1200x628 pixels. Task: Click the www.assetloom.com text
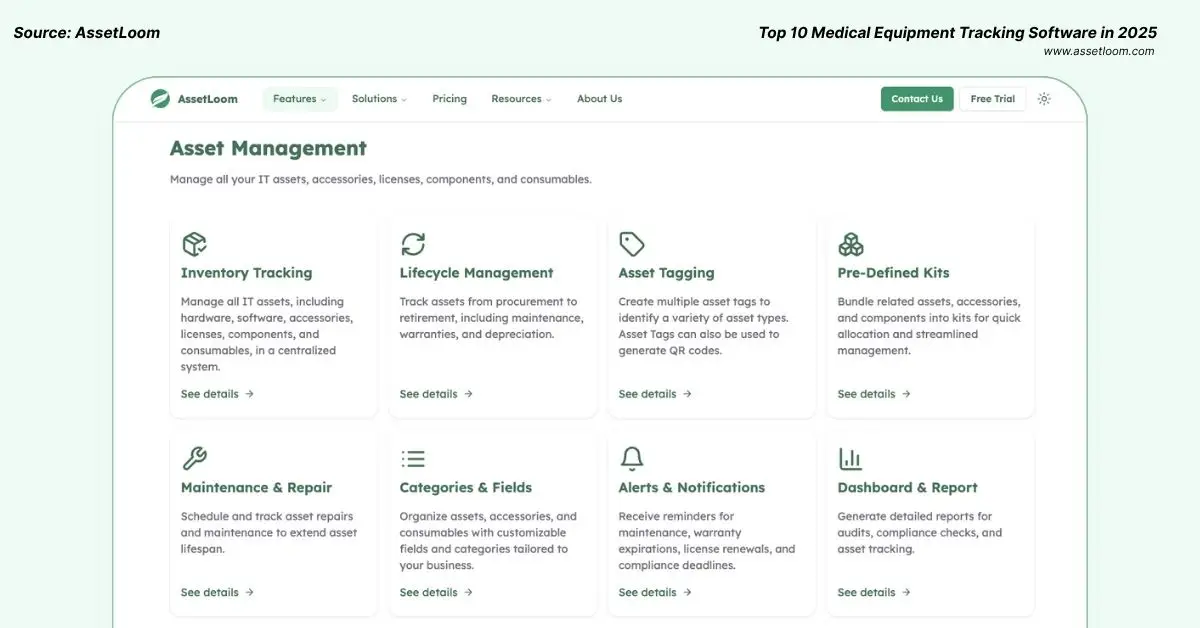click(1099, 51)
